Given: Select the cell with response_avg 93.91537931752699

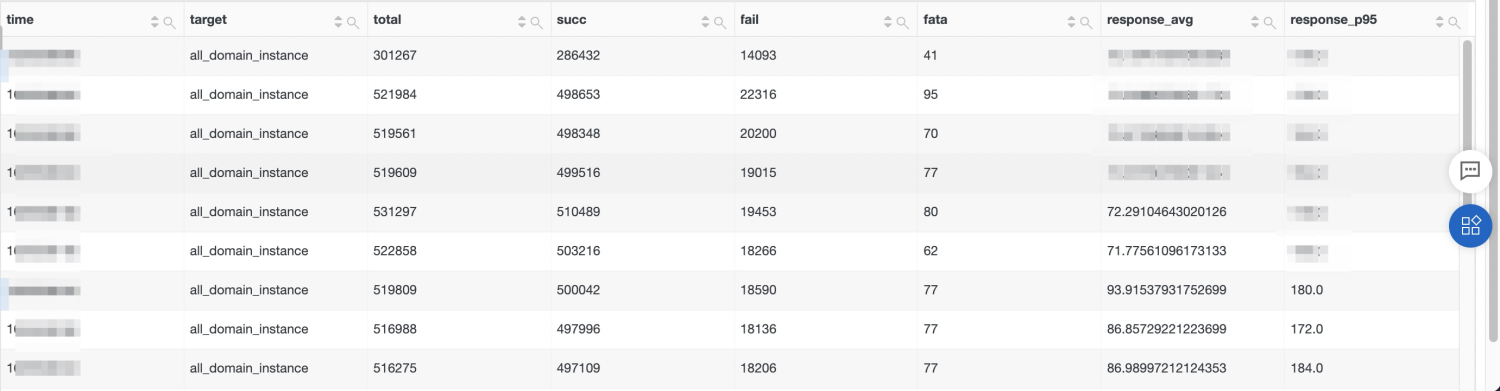Looking at the screenshot, I should pyautogui.click(x=1193, y=290).
